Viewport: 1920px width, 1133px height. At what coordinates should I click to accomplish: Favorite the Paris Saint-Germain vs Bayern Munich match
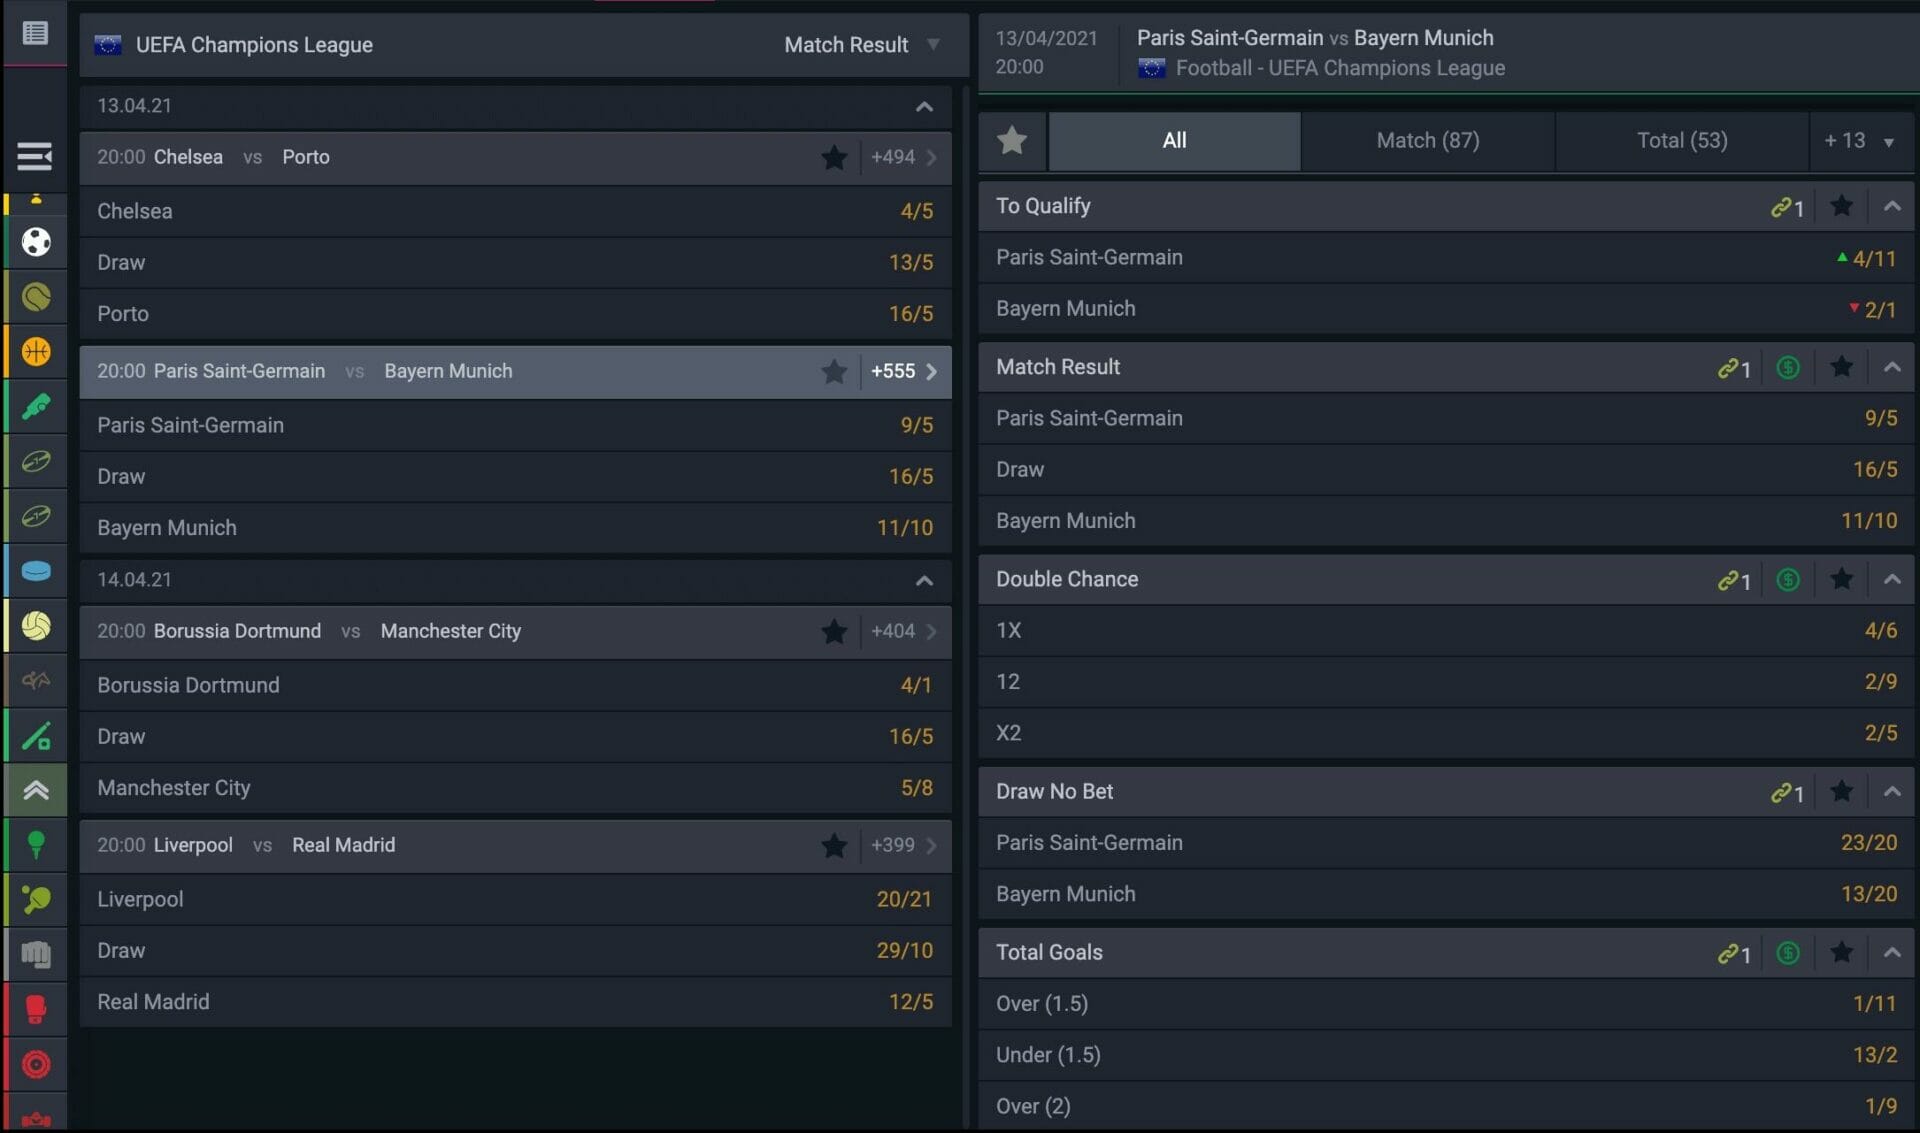pyautogui.click(x=834, y=371)
